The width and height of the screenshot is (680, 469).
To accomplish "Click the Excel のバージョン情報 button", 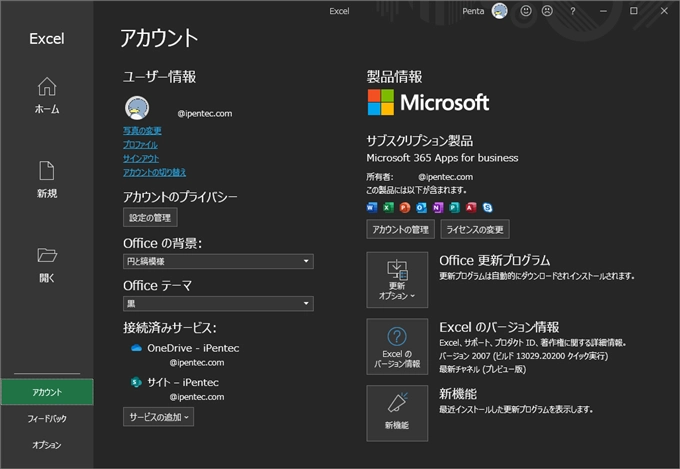I will click(397, 347).
